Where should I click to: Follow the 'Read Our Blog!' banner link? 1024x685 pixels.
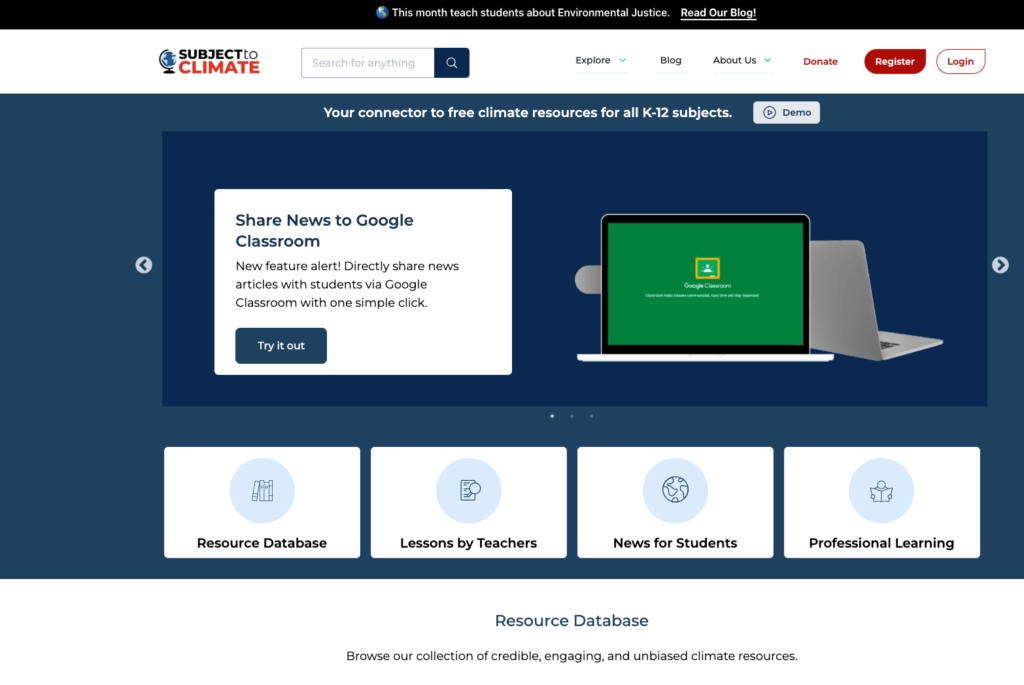click(x=718, y=13)
